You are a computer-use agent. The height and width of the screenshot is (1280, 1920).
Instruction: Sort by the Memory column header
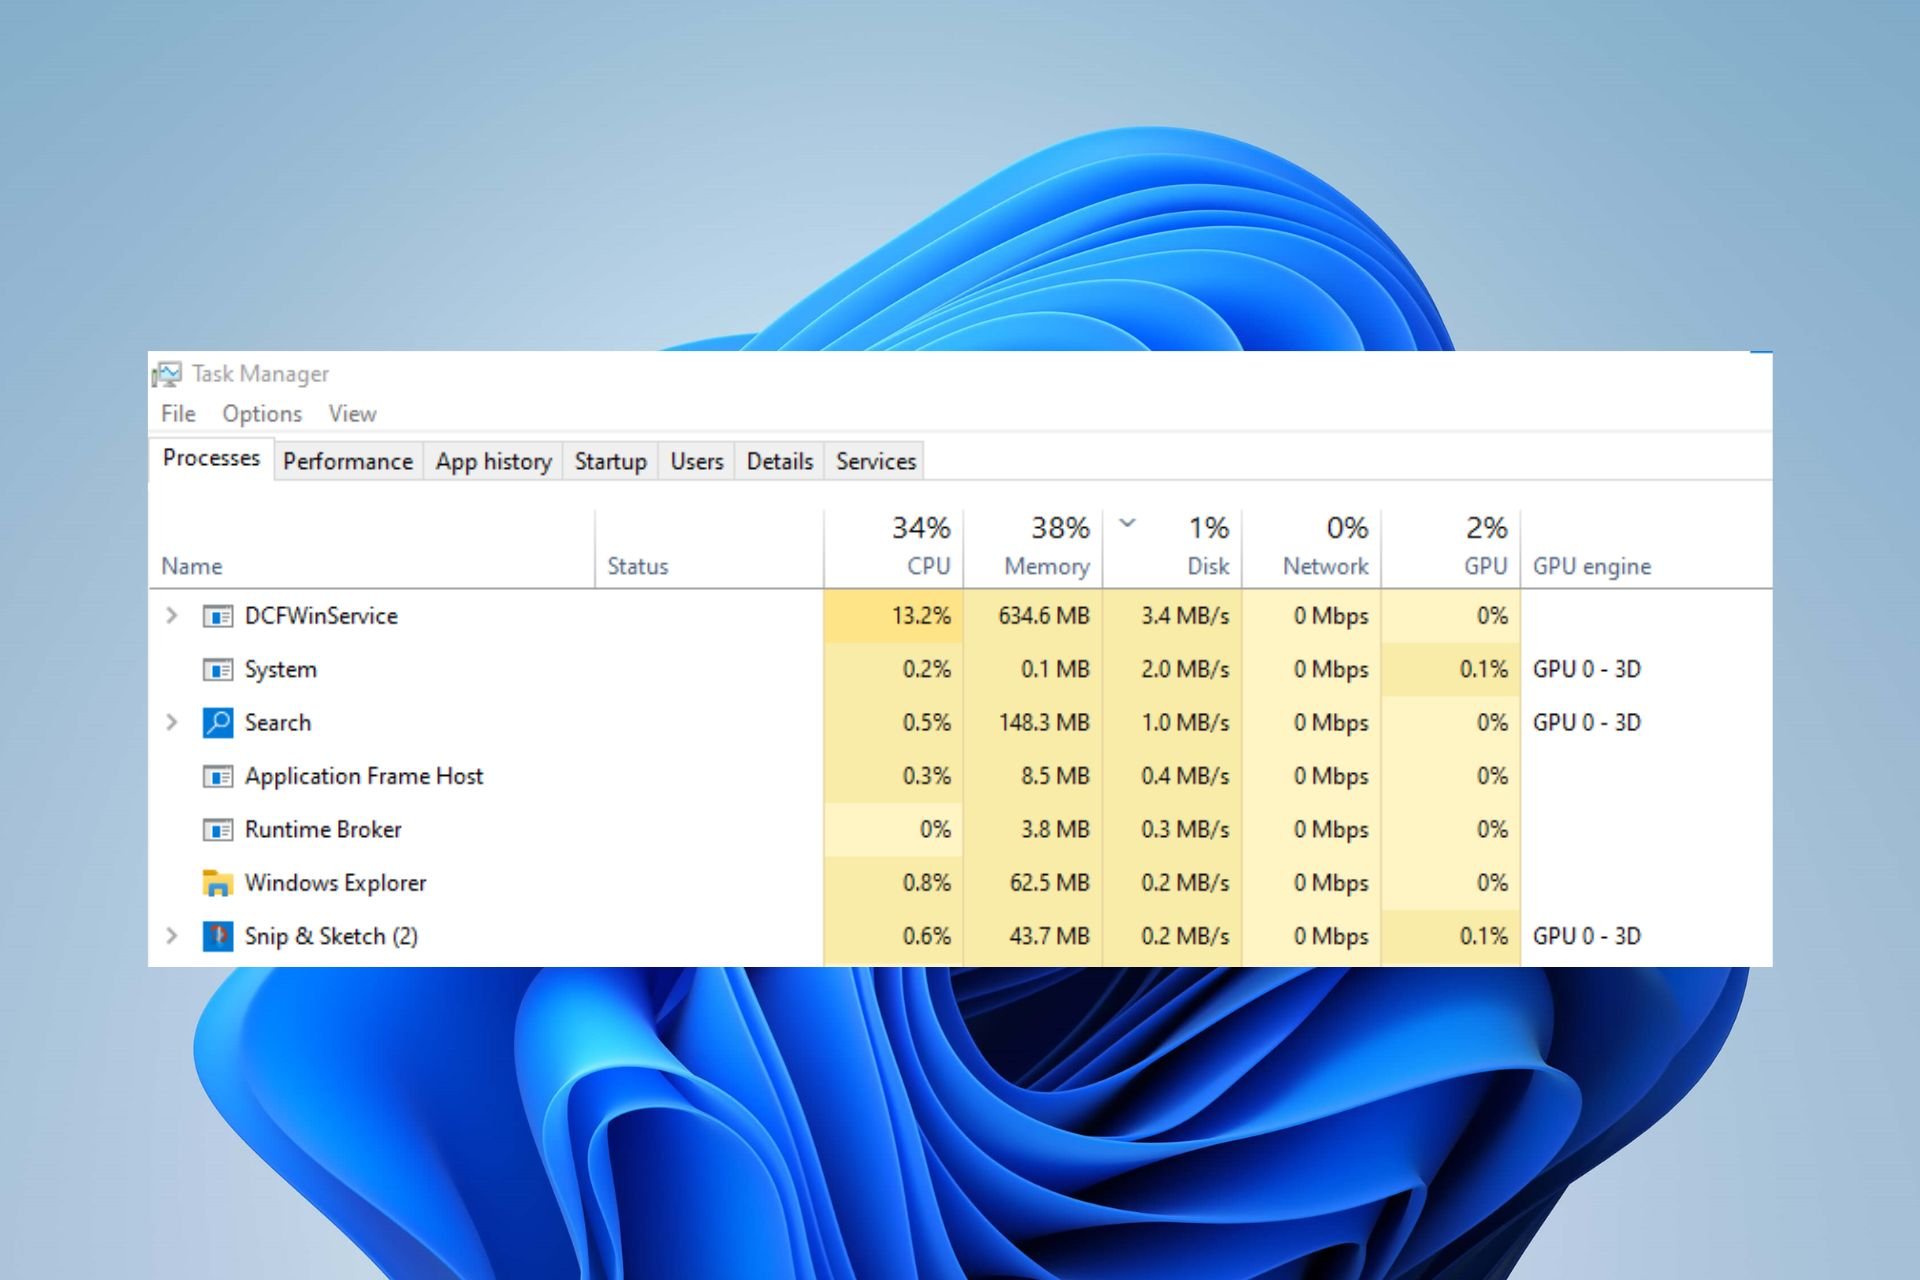click(1033, 548)
